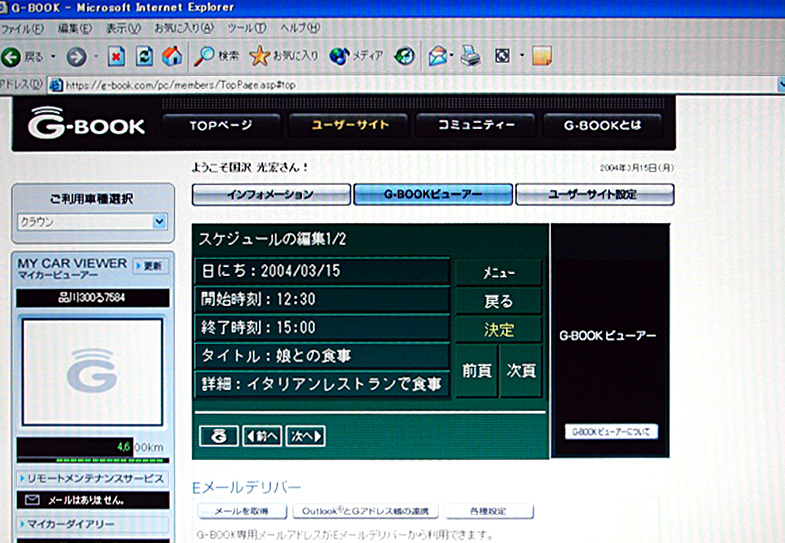
Task: Click 更新 button in My Car Viewer
Action: point(151,266)
